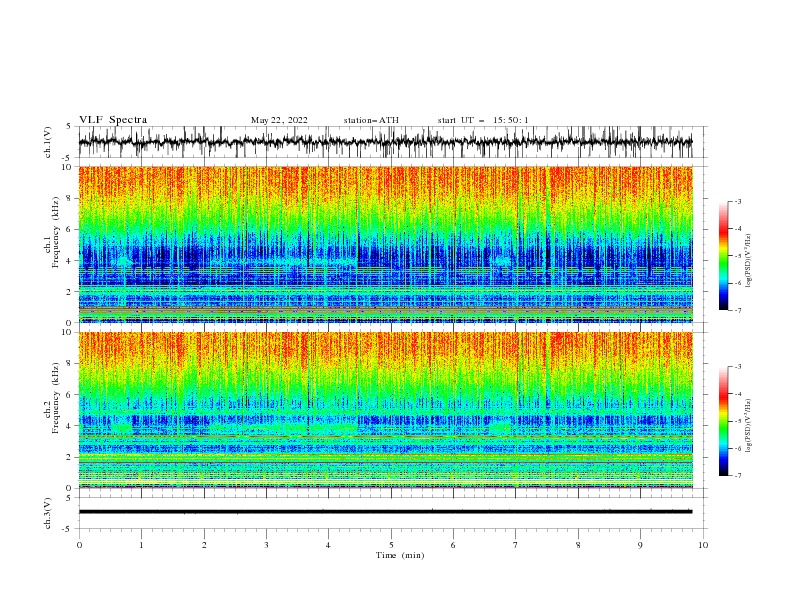
Task: Click the "Time (min)" axis title
Action: click(400, 555)
